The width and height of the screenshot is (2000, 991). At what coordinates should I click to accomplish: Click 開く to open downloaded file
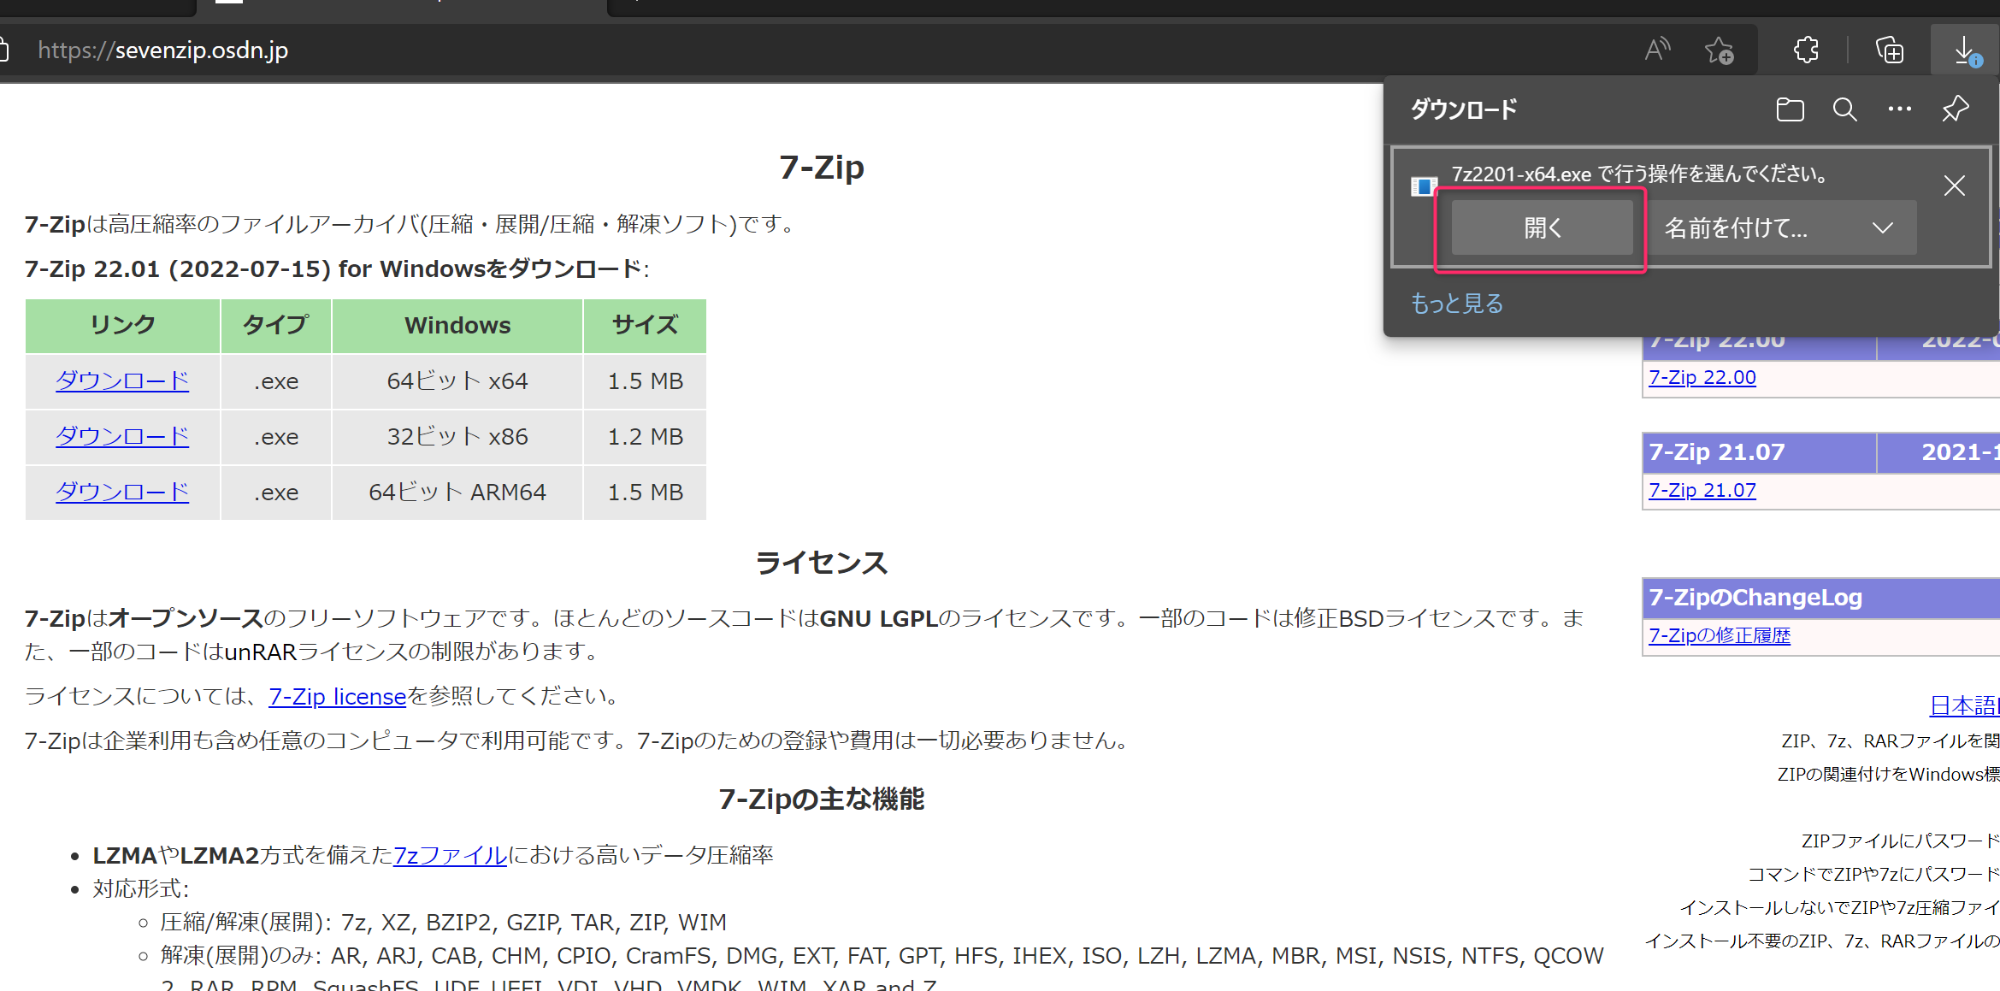pyautogui.click(x=1541, y=228)
